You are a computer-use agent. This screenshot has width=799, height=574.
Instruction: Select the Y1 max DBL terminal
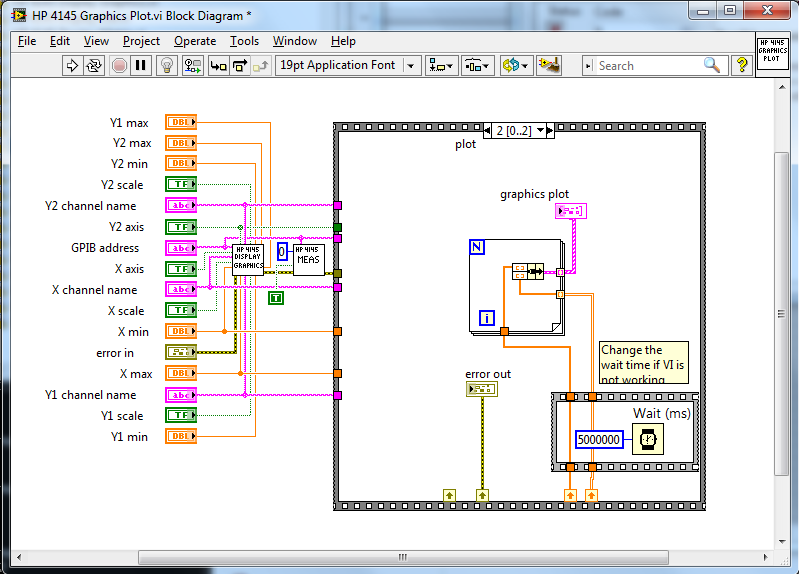coord(181,122)
